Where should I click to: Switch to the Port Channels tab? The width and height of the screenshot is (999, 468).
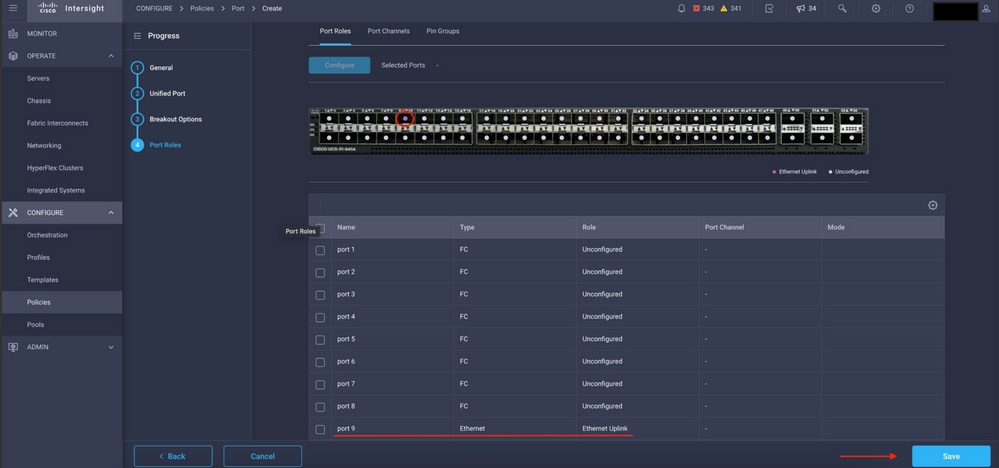pyautogui.click(x=388, y=31)
